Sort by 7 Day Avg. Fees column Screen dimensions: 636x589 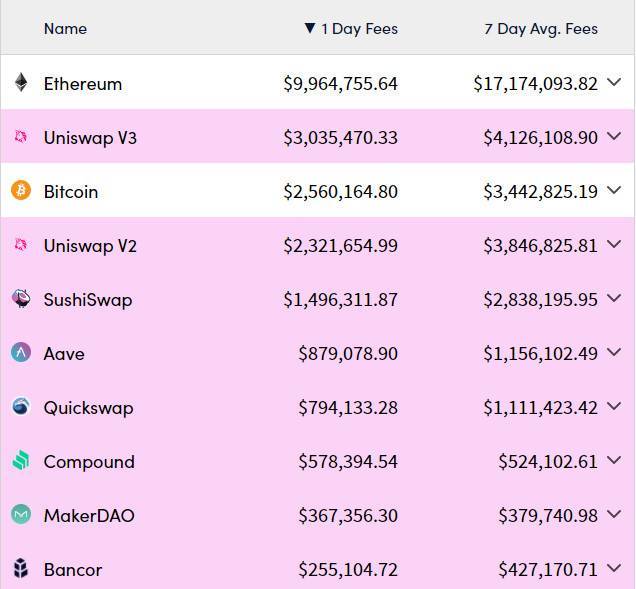pos(541,29)
